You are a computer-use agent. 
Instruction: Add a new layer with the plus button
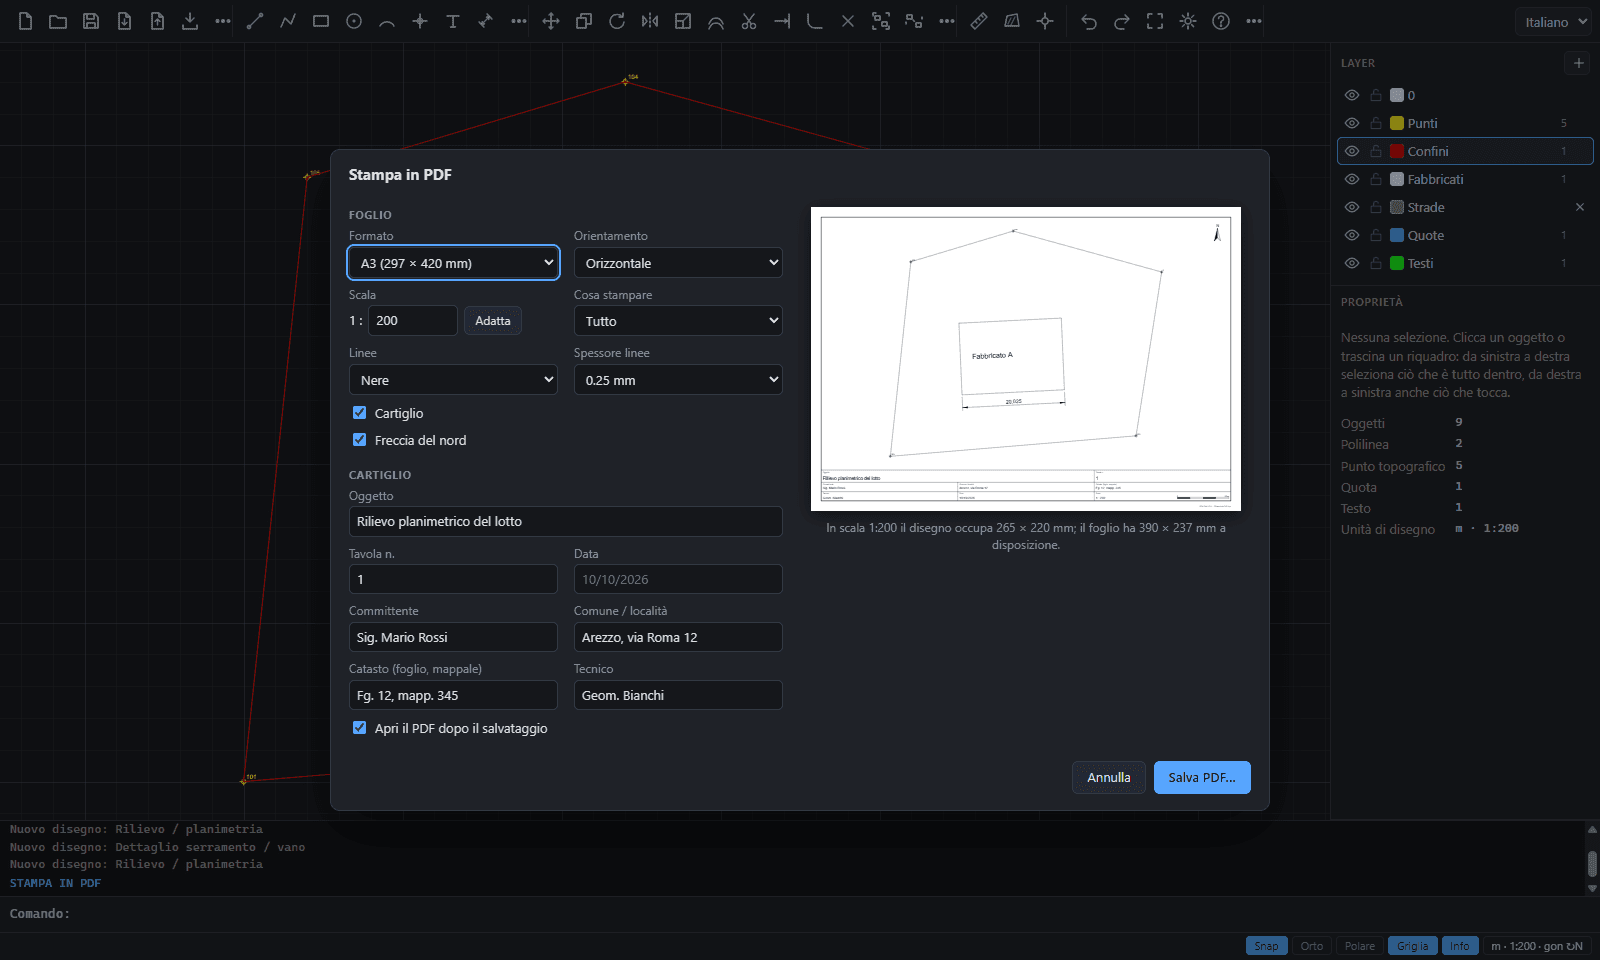[x=1579, y=63]
